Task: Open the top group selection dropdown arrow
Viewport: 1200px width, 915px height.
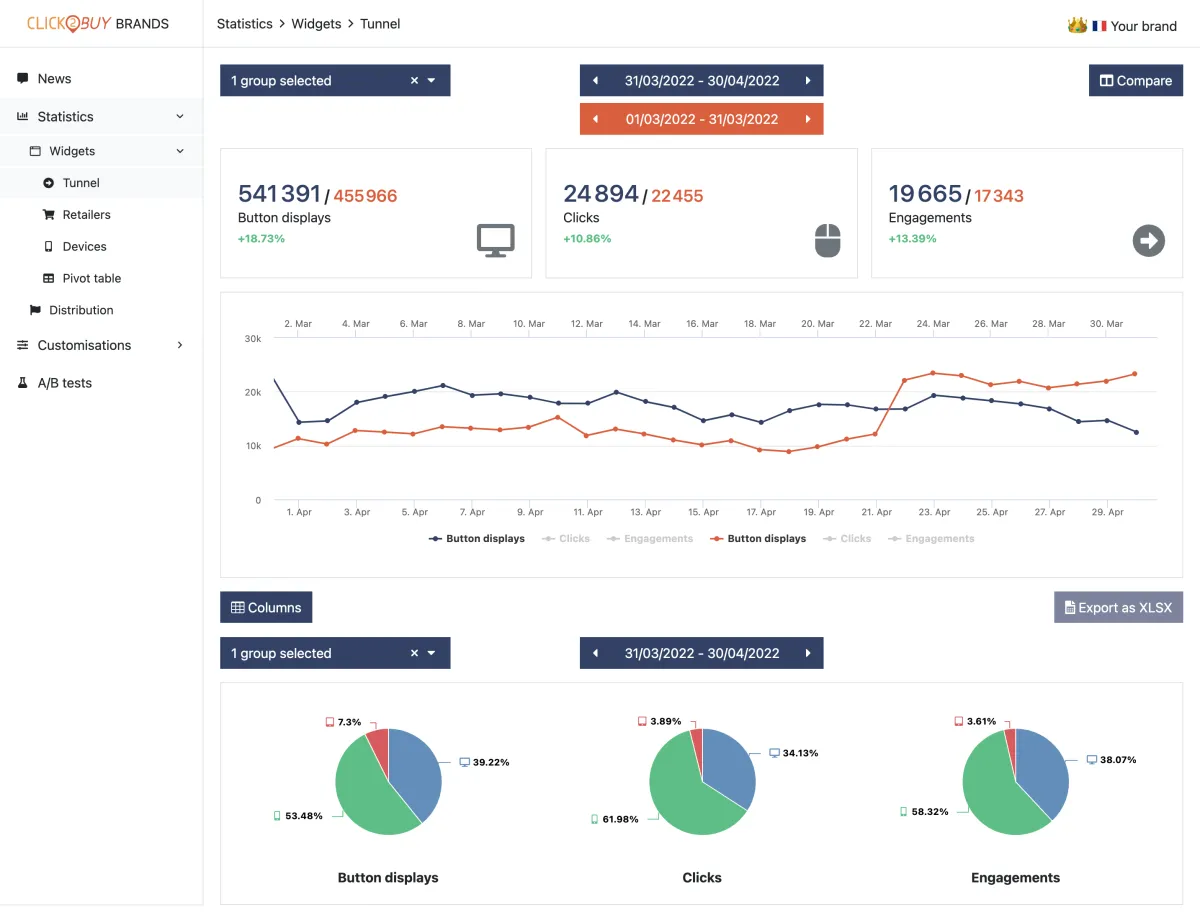Action: [x=432, y=81]
